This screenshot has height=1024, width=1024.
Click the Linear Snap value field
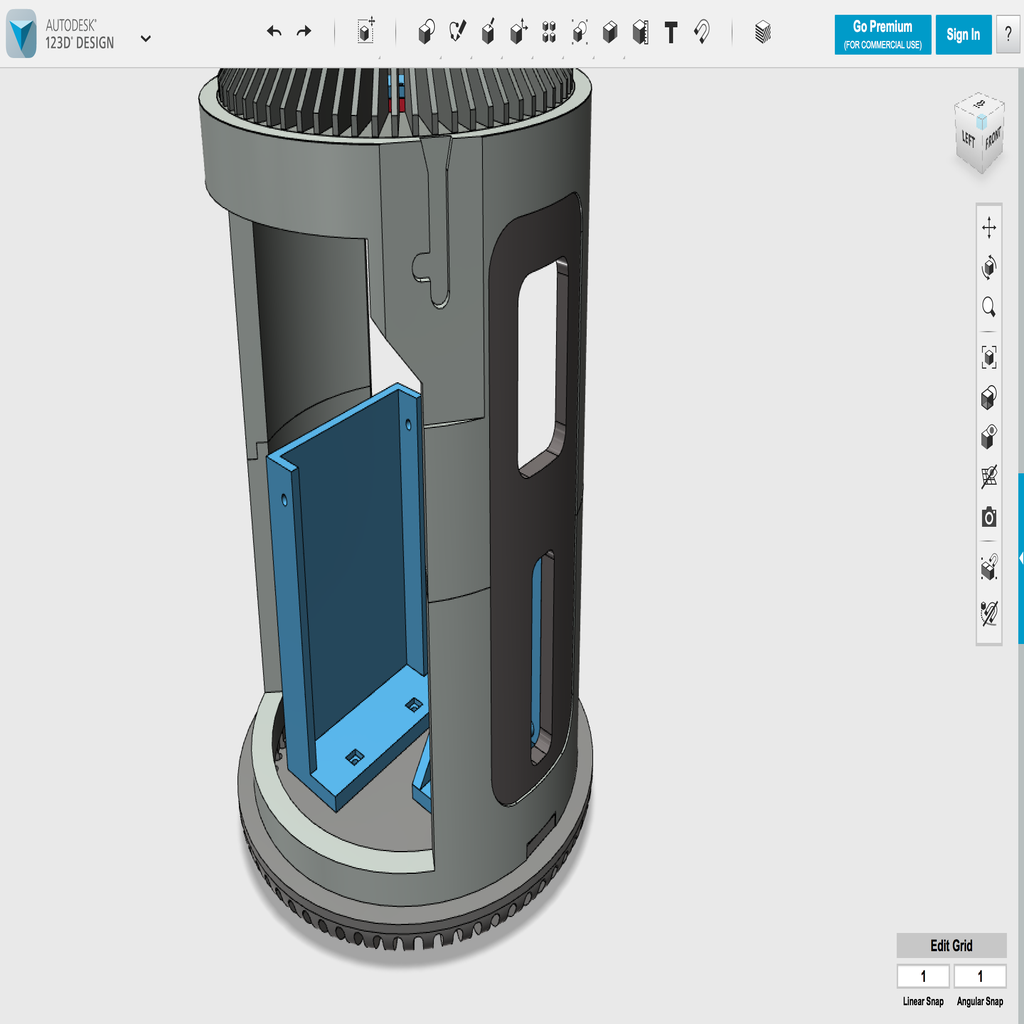tap(922, 976)
